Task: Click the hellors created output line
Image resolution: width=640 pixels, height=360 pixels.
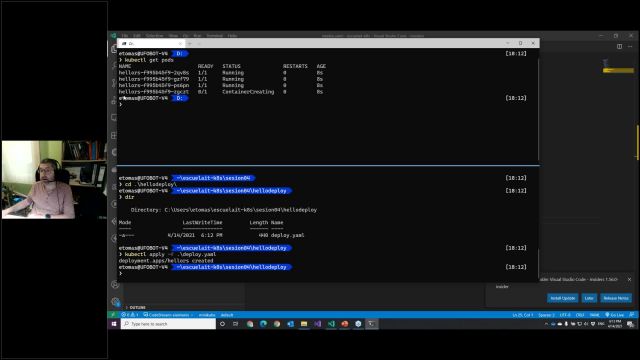Action: click(x=166, y=260)
